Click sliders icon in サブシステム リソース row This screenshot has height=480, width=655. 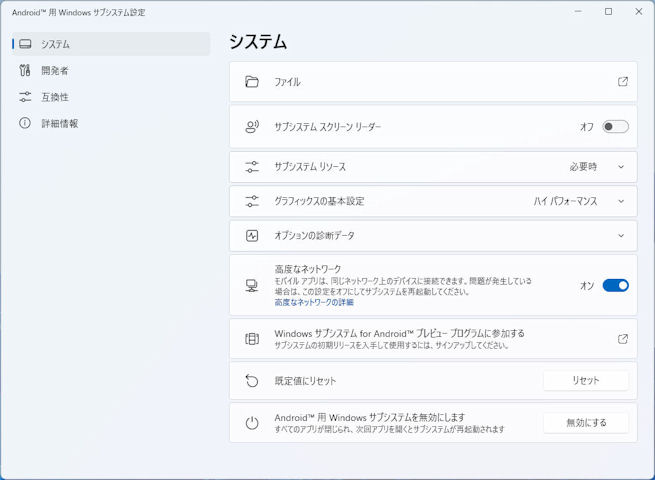coord(252,167)
